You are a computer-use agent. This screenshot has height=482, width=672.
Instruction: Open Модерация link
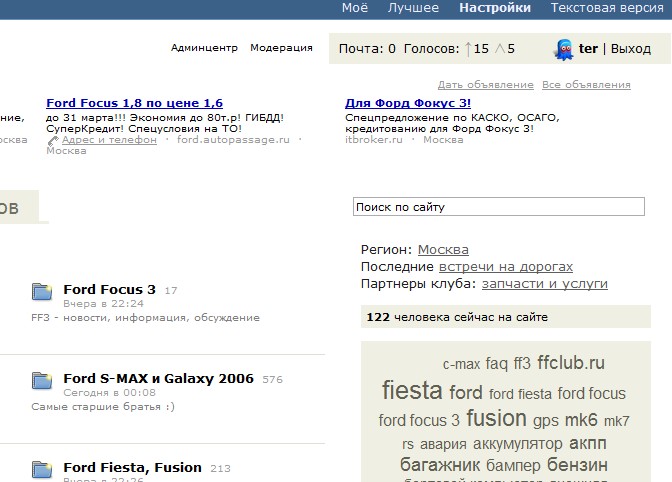click(x=282, y=48)
